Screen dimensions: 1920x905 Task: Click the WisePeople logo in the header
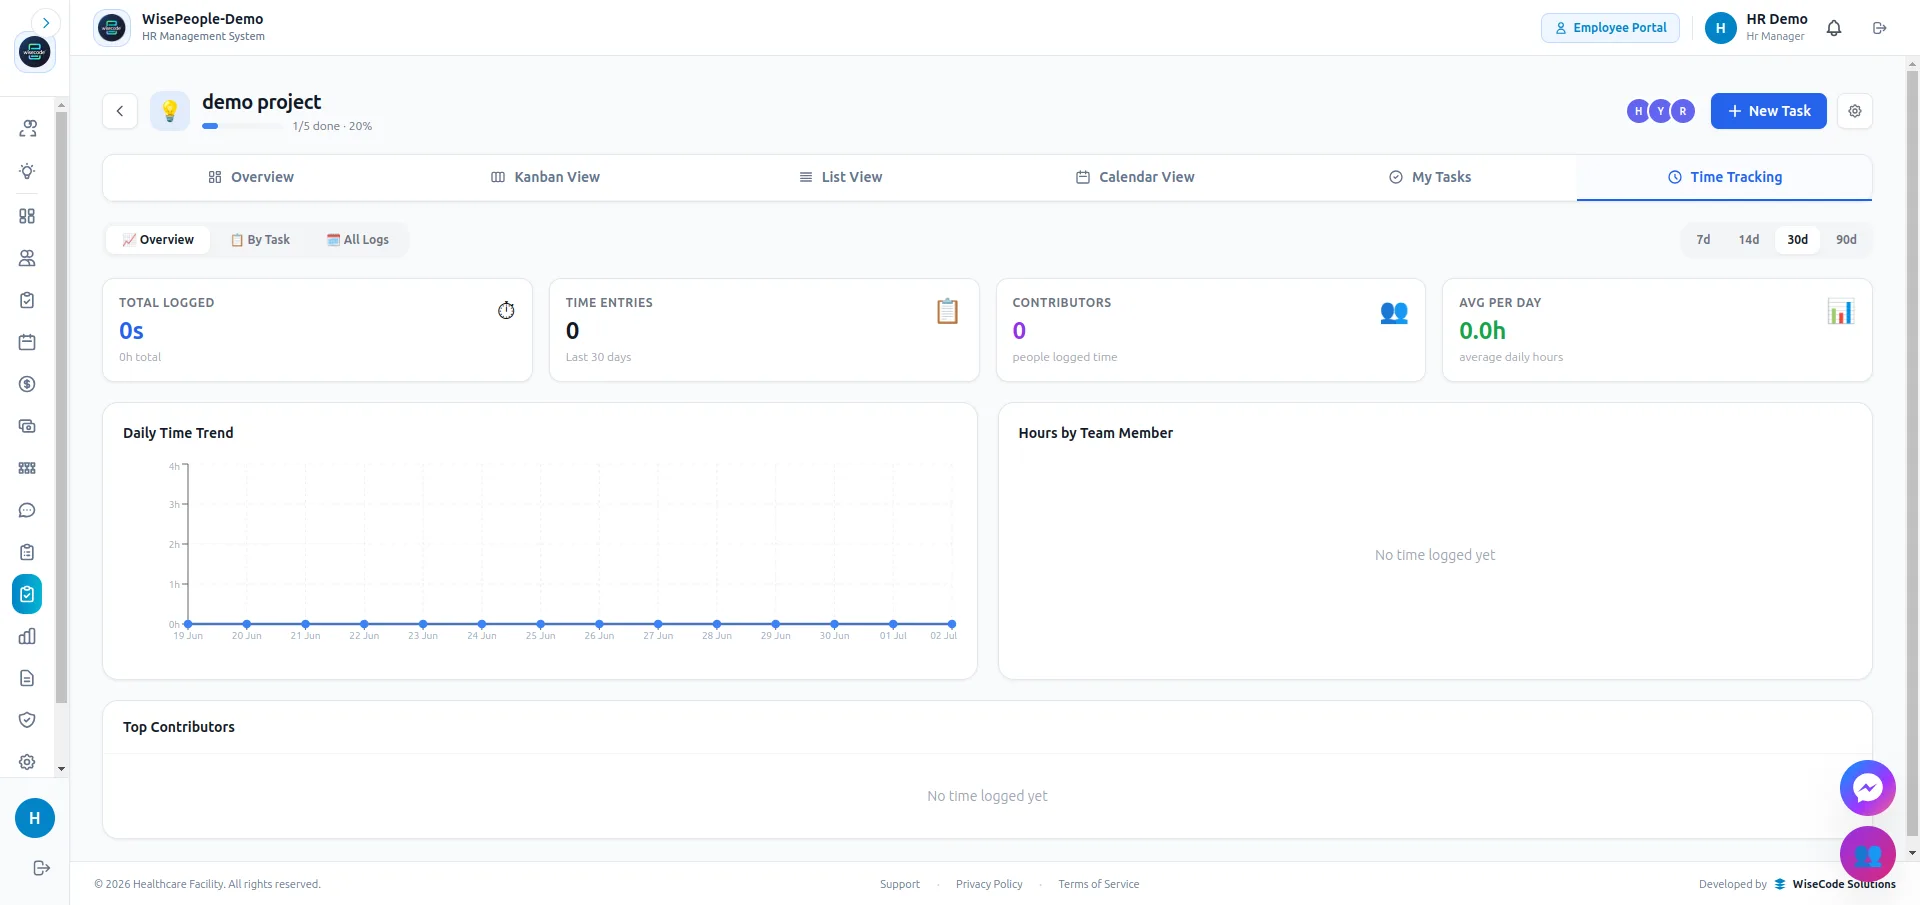point(112,28)
